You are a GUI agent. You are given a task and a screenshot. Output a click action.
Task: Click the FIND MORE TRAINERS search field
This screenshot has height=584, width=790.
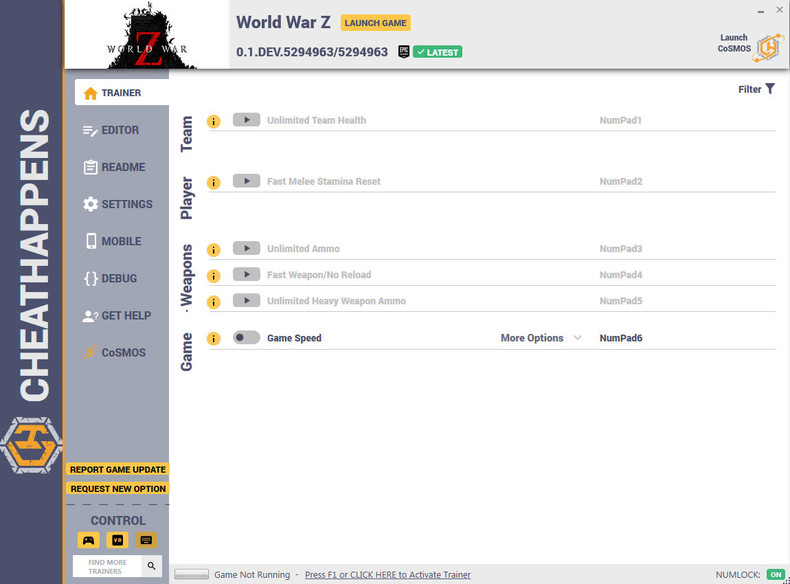point(107,566)
